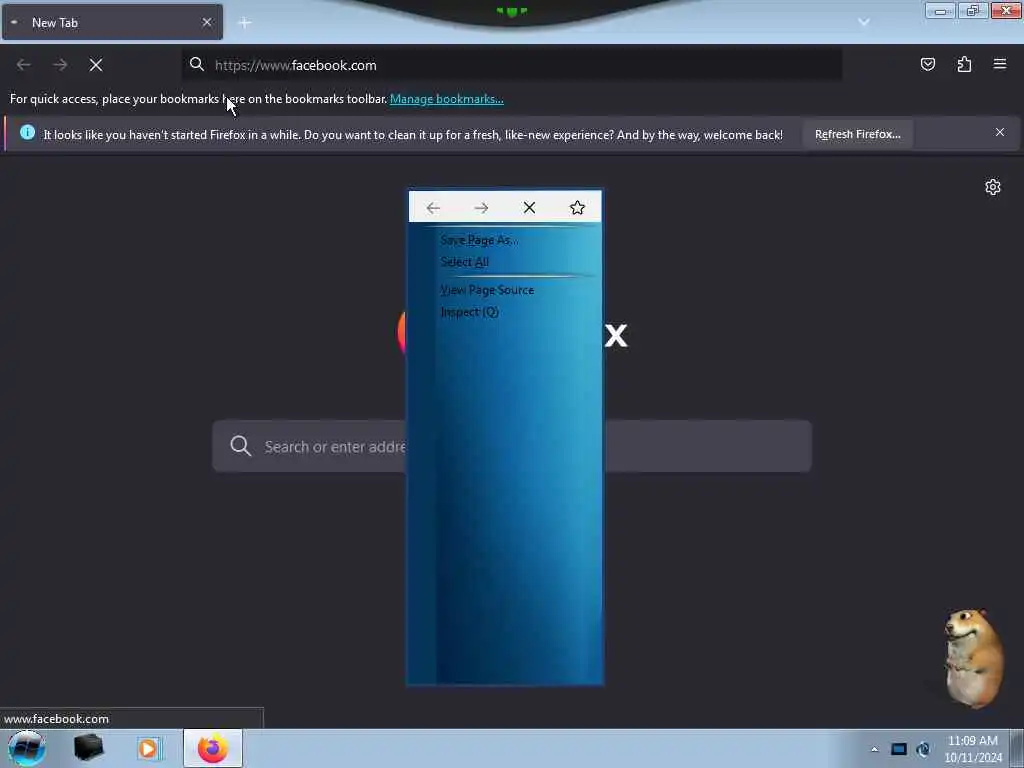Dismiss the Refresh Firefox notification bar
This screenshot has width=1024, height=768.
coord(1000,133)
